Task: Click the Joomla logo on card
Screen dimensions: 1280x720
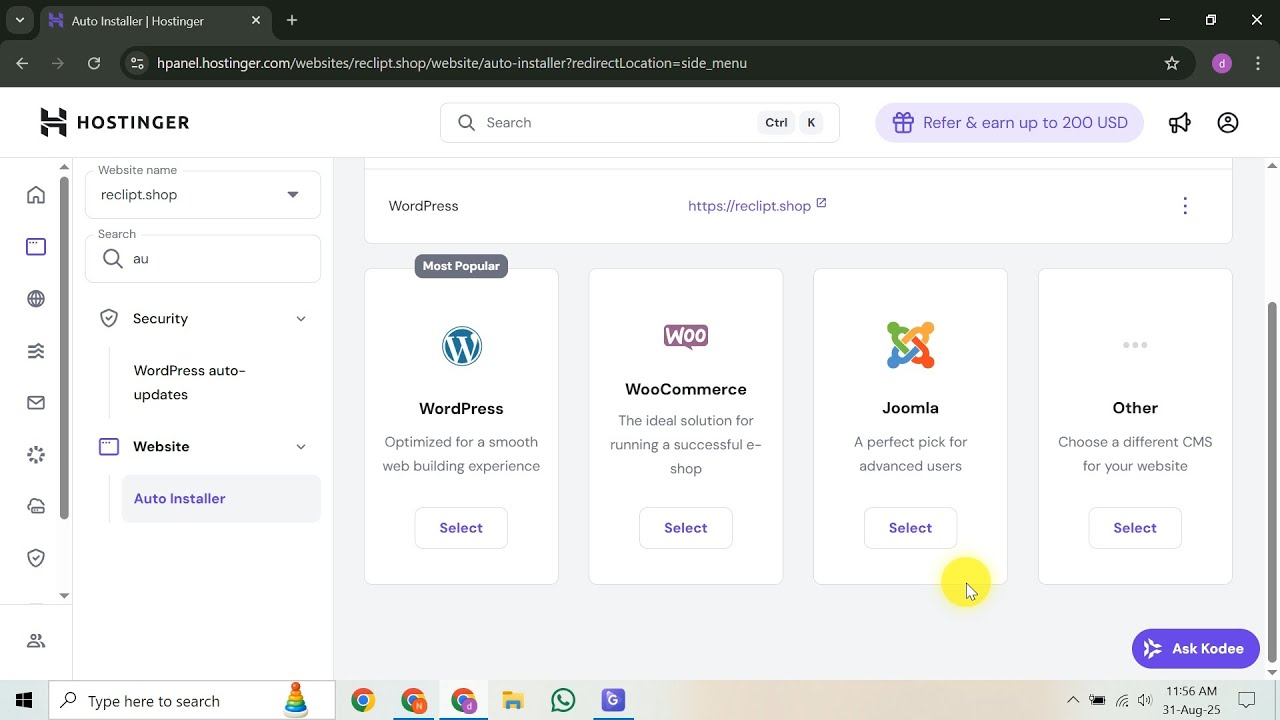Action: click(x=910, y=345)
